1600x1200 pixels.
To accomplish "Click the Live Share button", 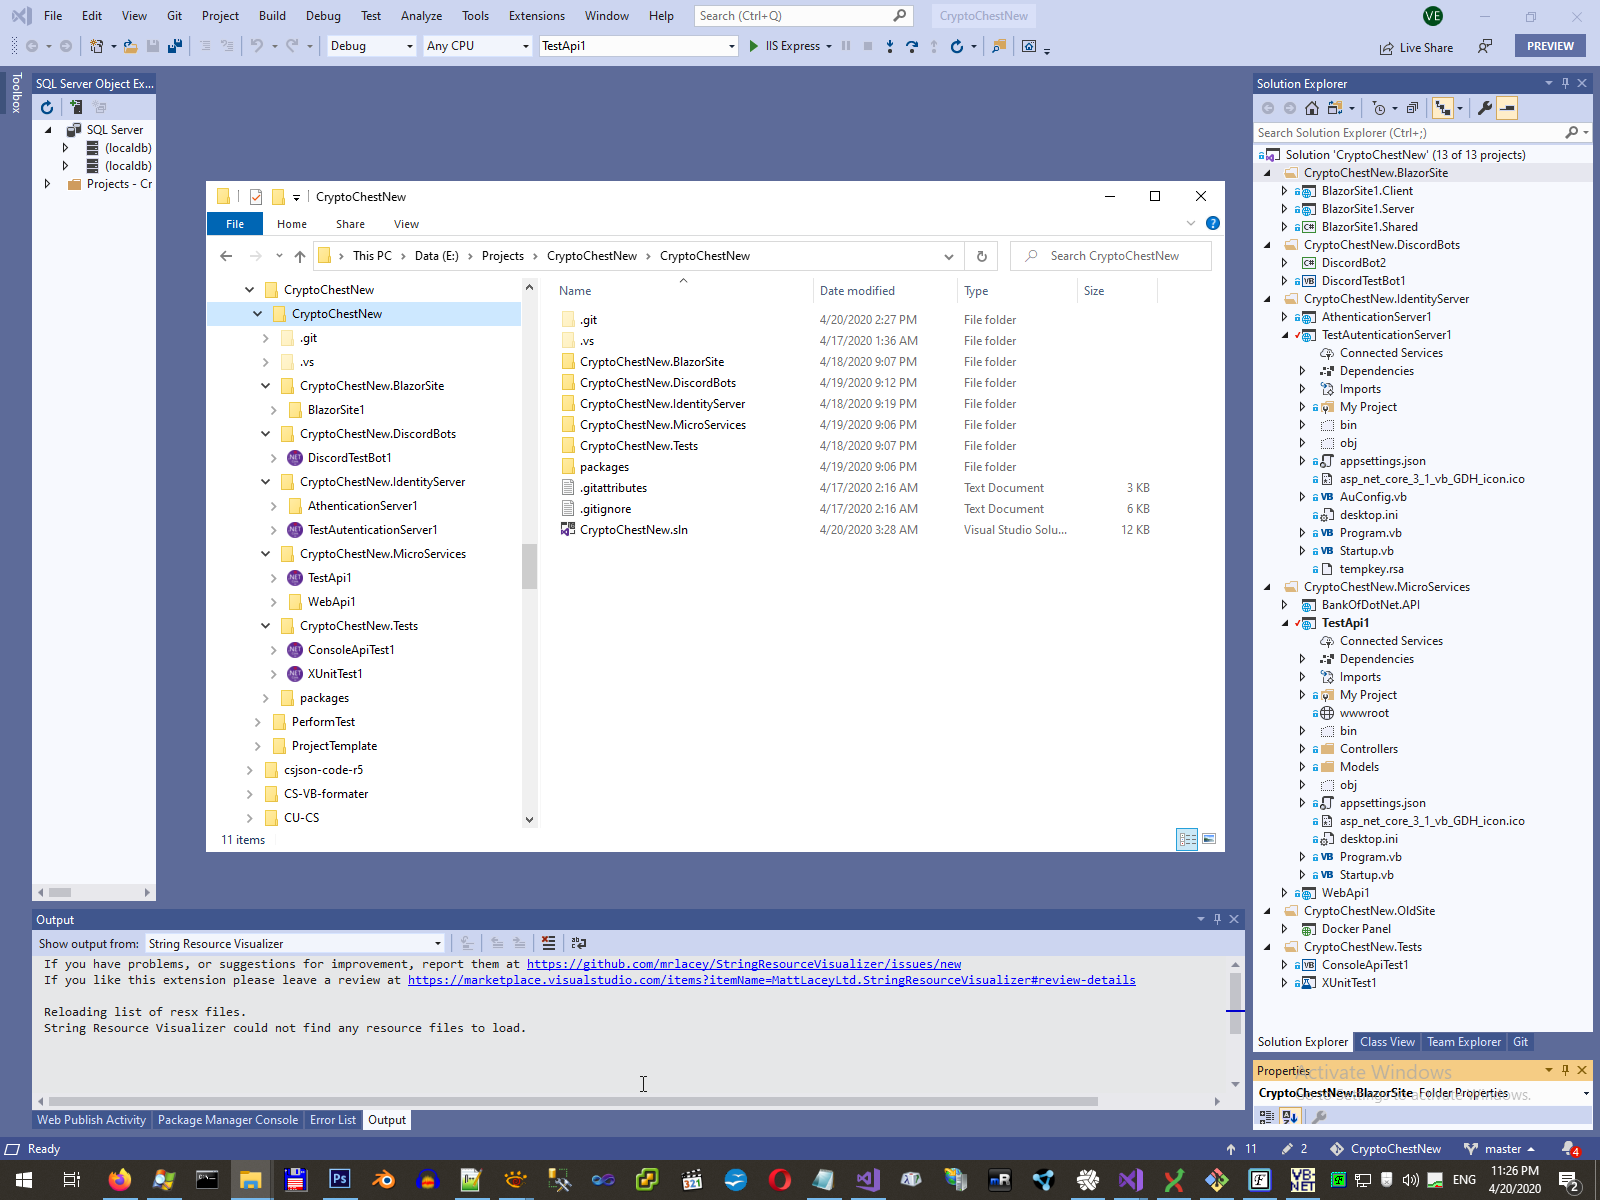I will (x=1416, y=47).
